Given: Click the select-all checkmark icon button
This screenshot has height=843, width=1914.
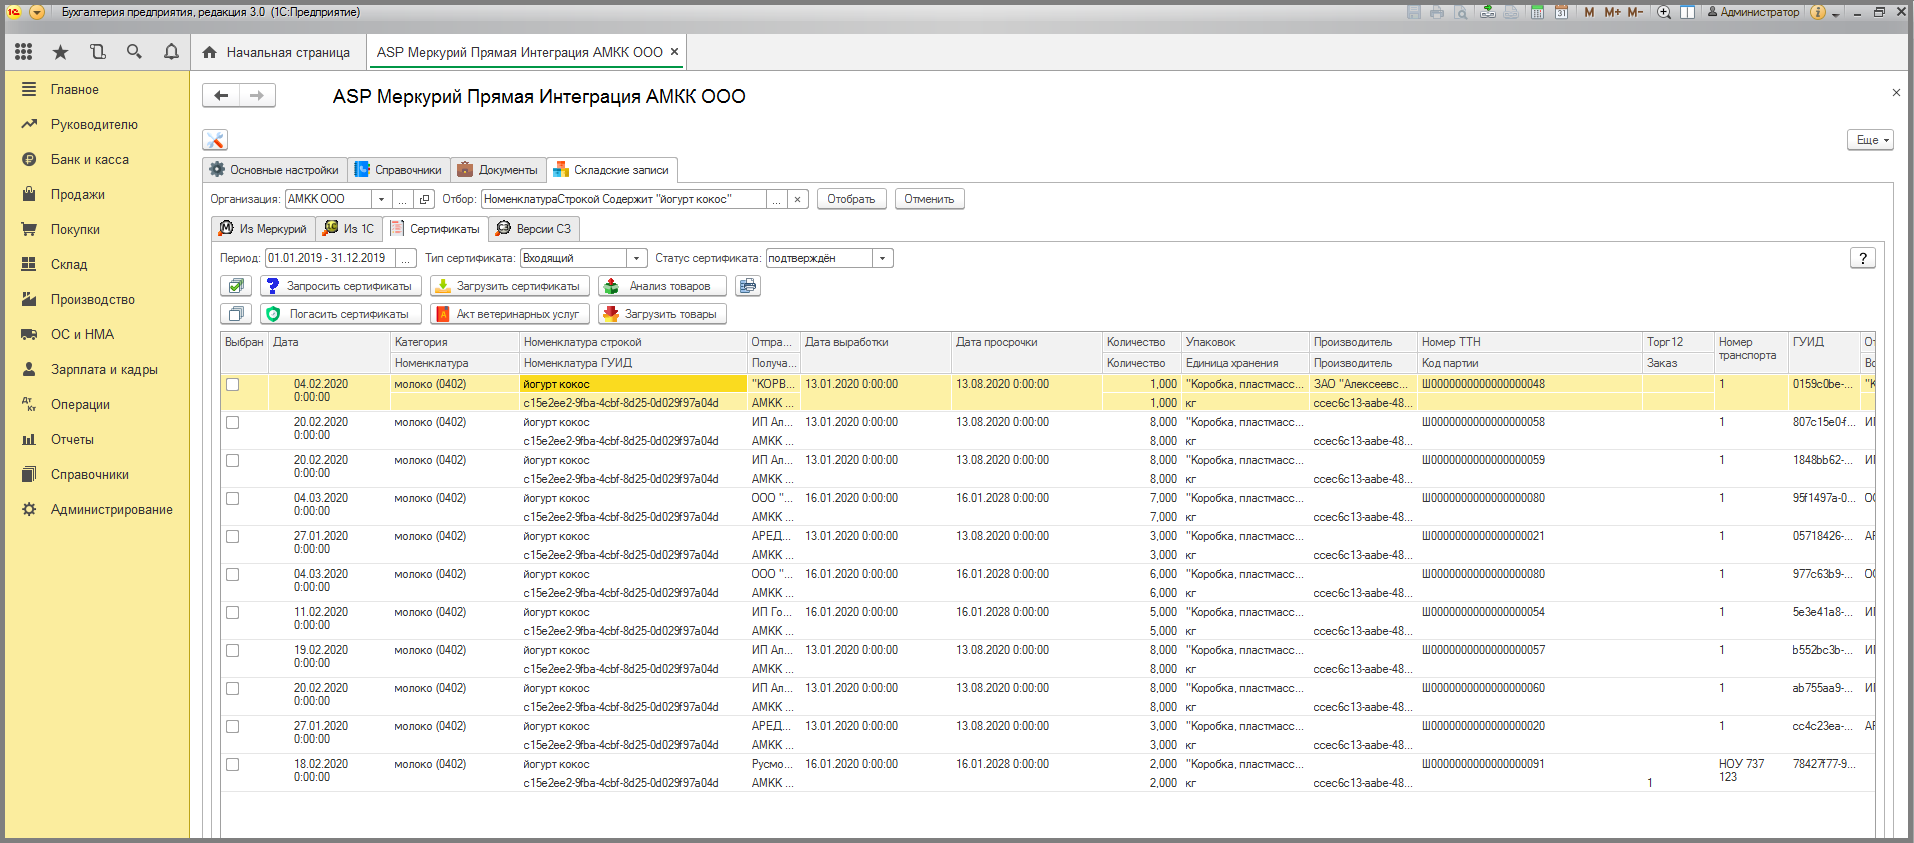Looking at the screenshot, I should (236, 286).
